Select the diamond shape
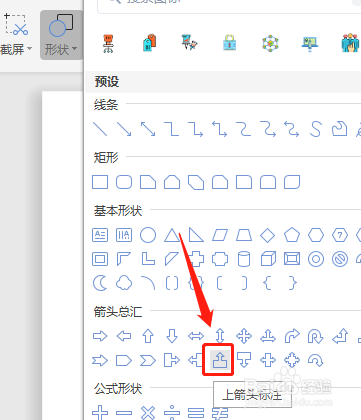 pos(268,235)
